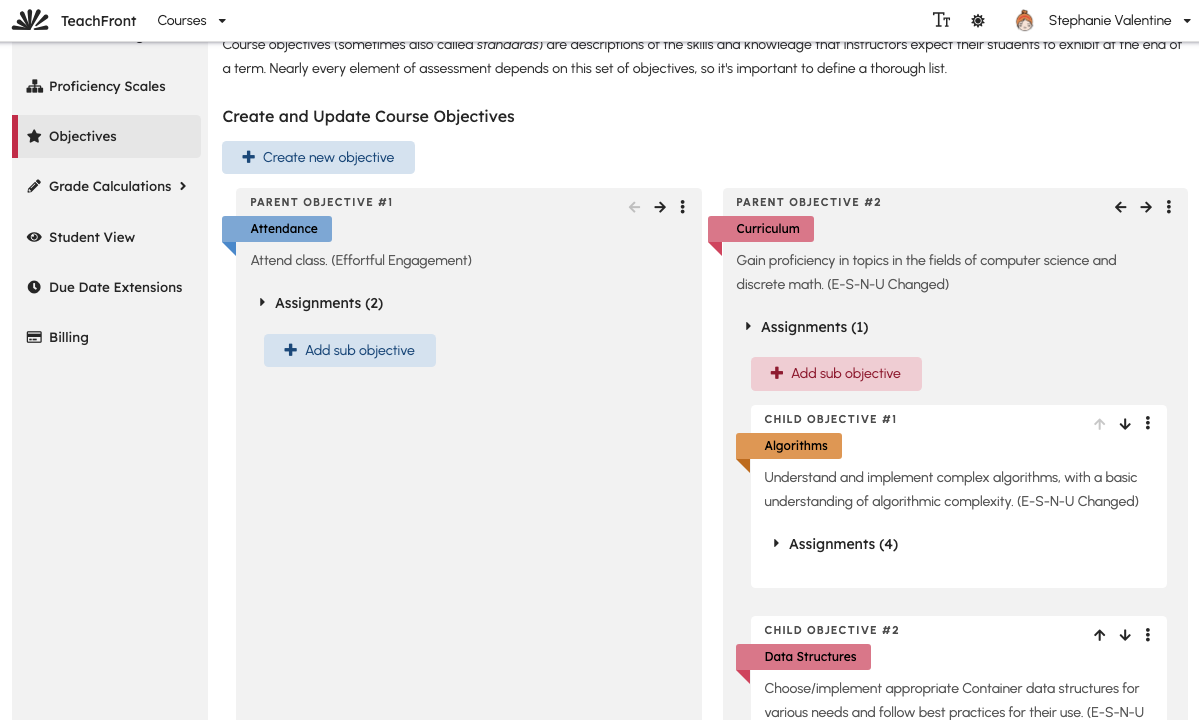The image size is (1199, 720).
Task: Click the TeachFront logo icon
Action: click(31, 21)
